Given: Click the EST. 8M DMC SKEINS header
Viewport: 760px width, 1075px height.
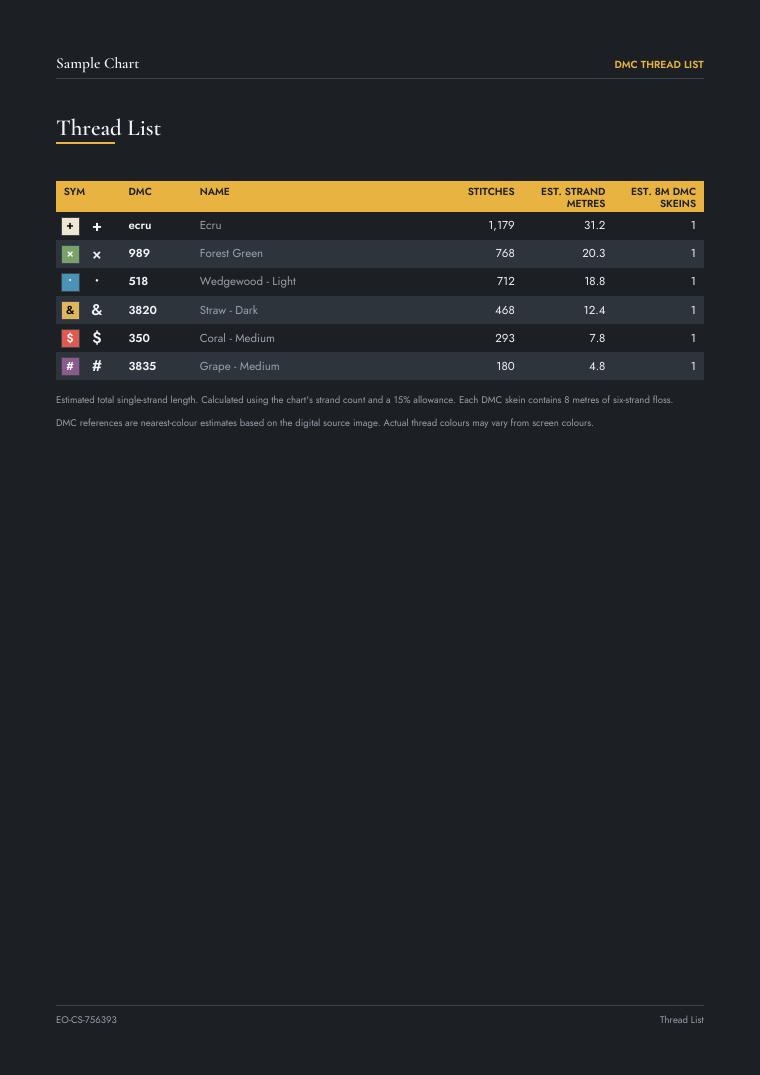Looking at the screenshot, I should [x=663, y=197].
